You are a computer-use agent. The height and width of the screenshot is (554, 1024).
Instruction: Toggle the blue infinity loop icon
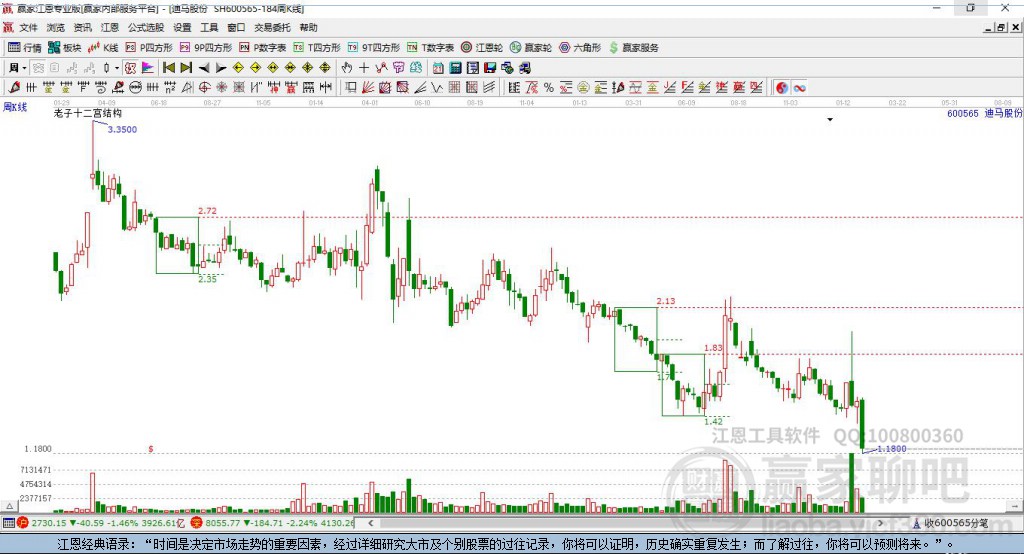[799, 88]
